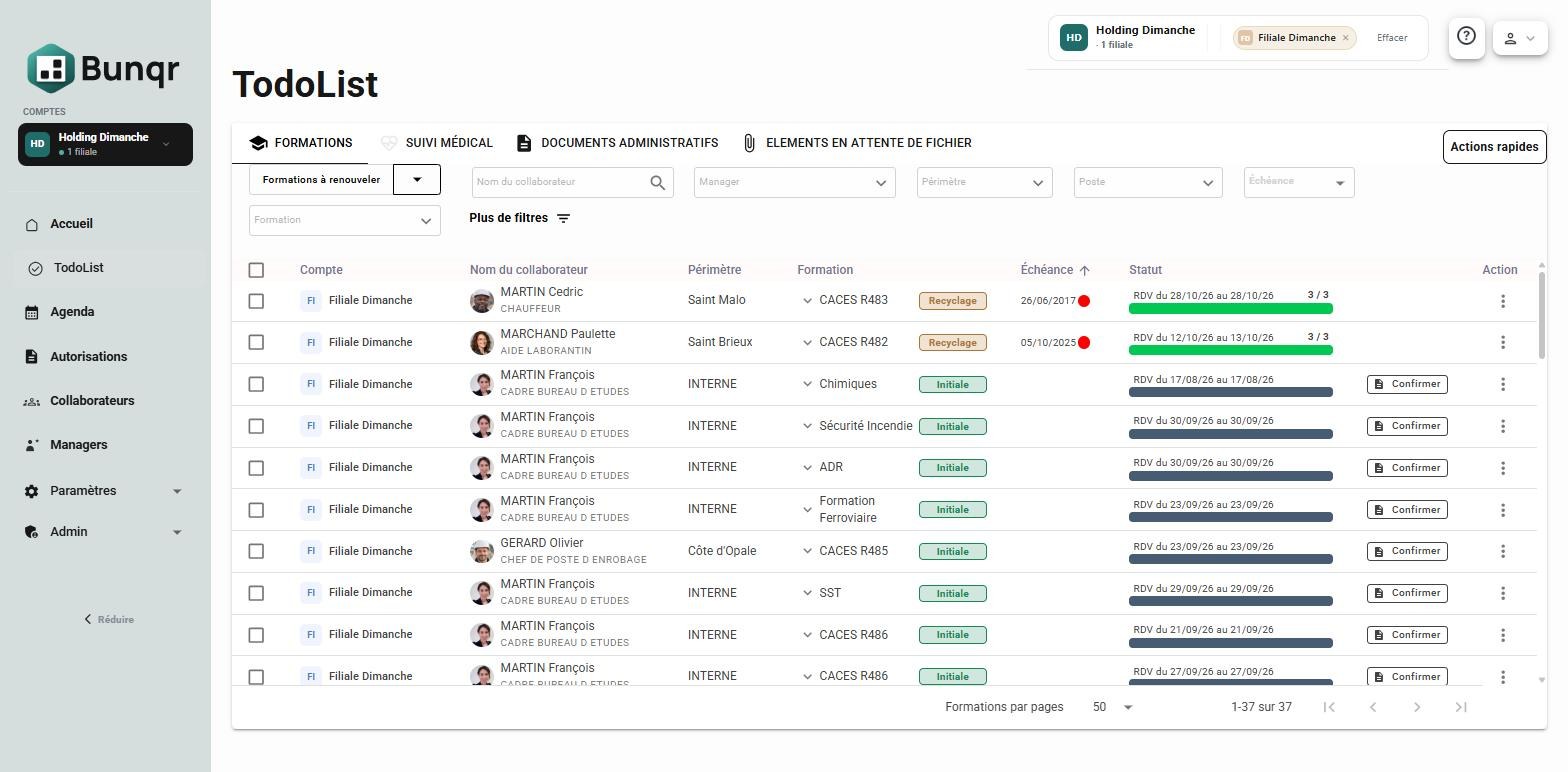Image resolution: width=1568 pixels, height=772 pixels.
Task: Click the search magnifier in collaborator field
Action: [x=657, y=182]
